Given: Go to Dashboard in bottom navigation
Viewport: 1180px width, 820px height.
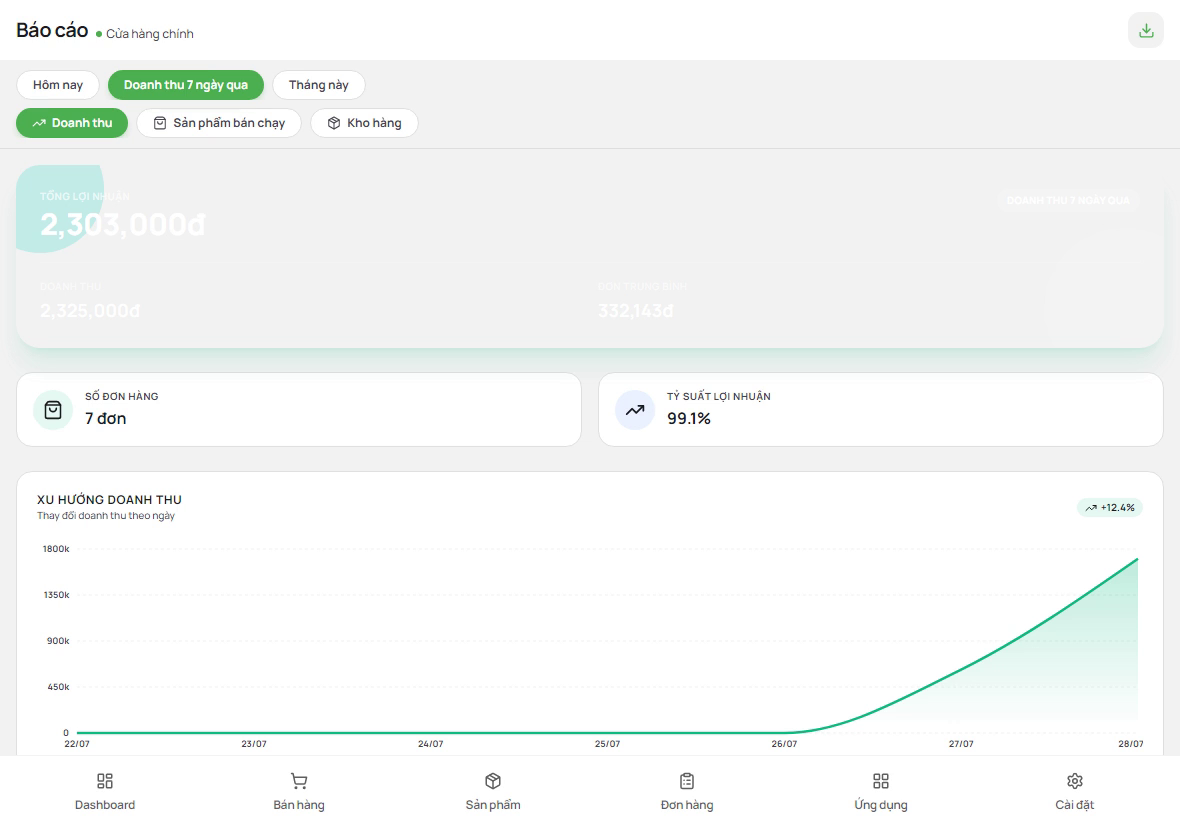Looking at the screenshot, I should [x=105, y=791].
